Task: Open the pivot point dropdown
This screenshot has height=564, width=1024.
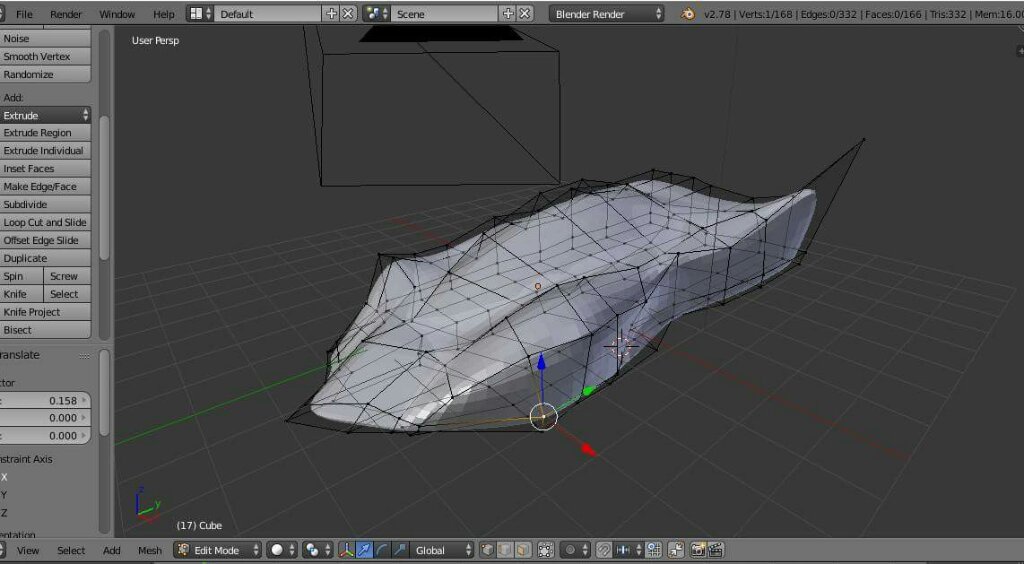Action: (318, 550)
